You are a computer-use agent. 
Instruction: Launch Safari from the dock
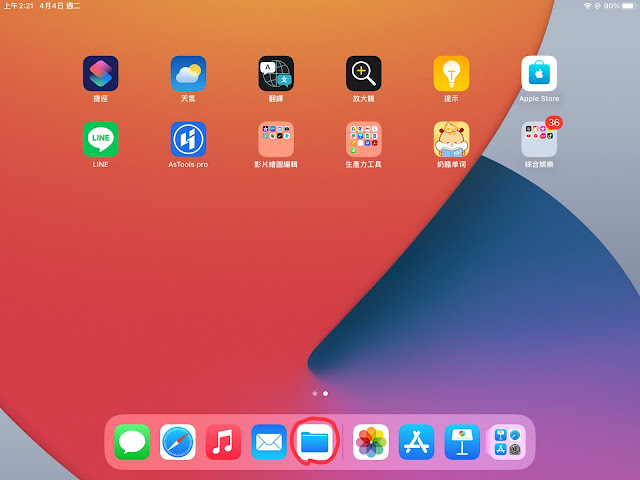(178, 442)
